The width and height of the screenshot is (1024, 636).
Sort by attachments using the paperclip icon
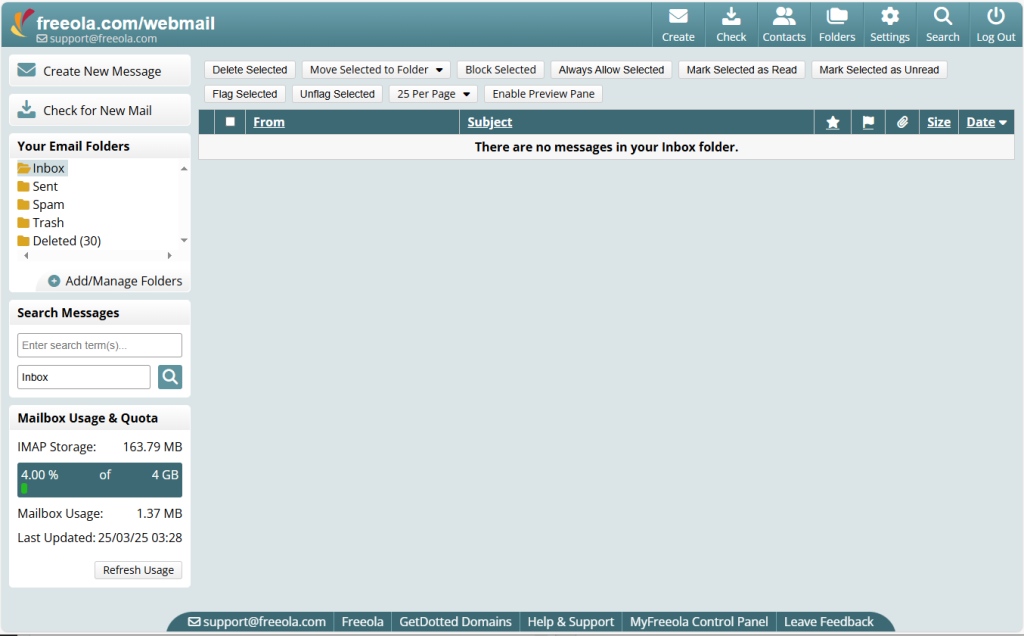tap(902, 121)
